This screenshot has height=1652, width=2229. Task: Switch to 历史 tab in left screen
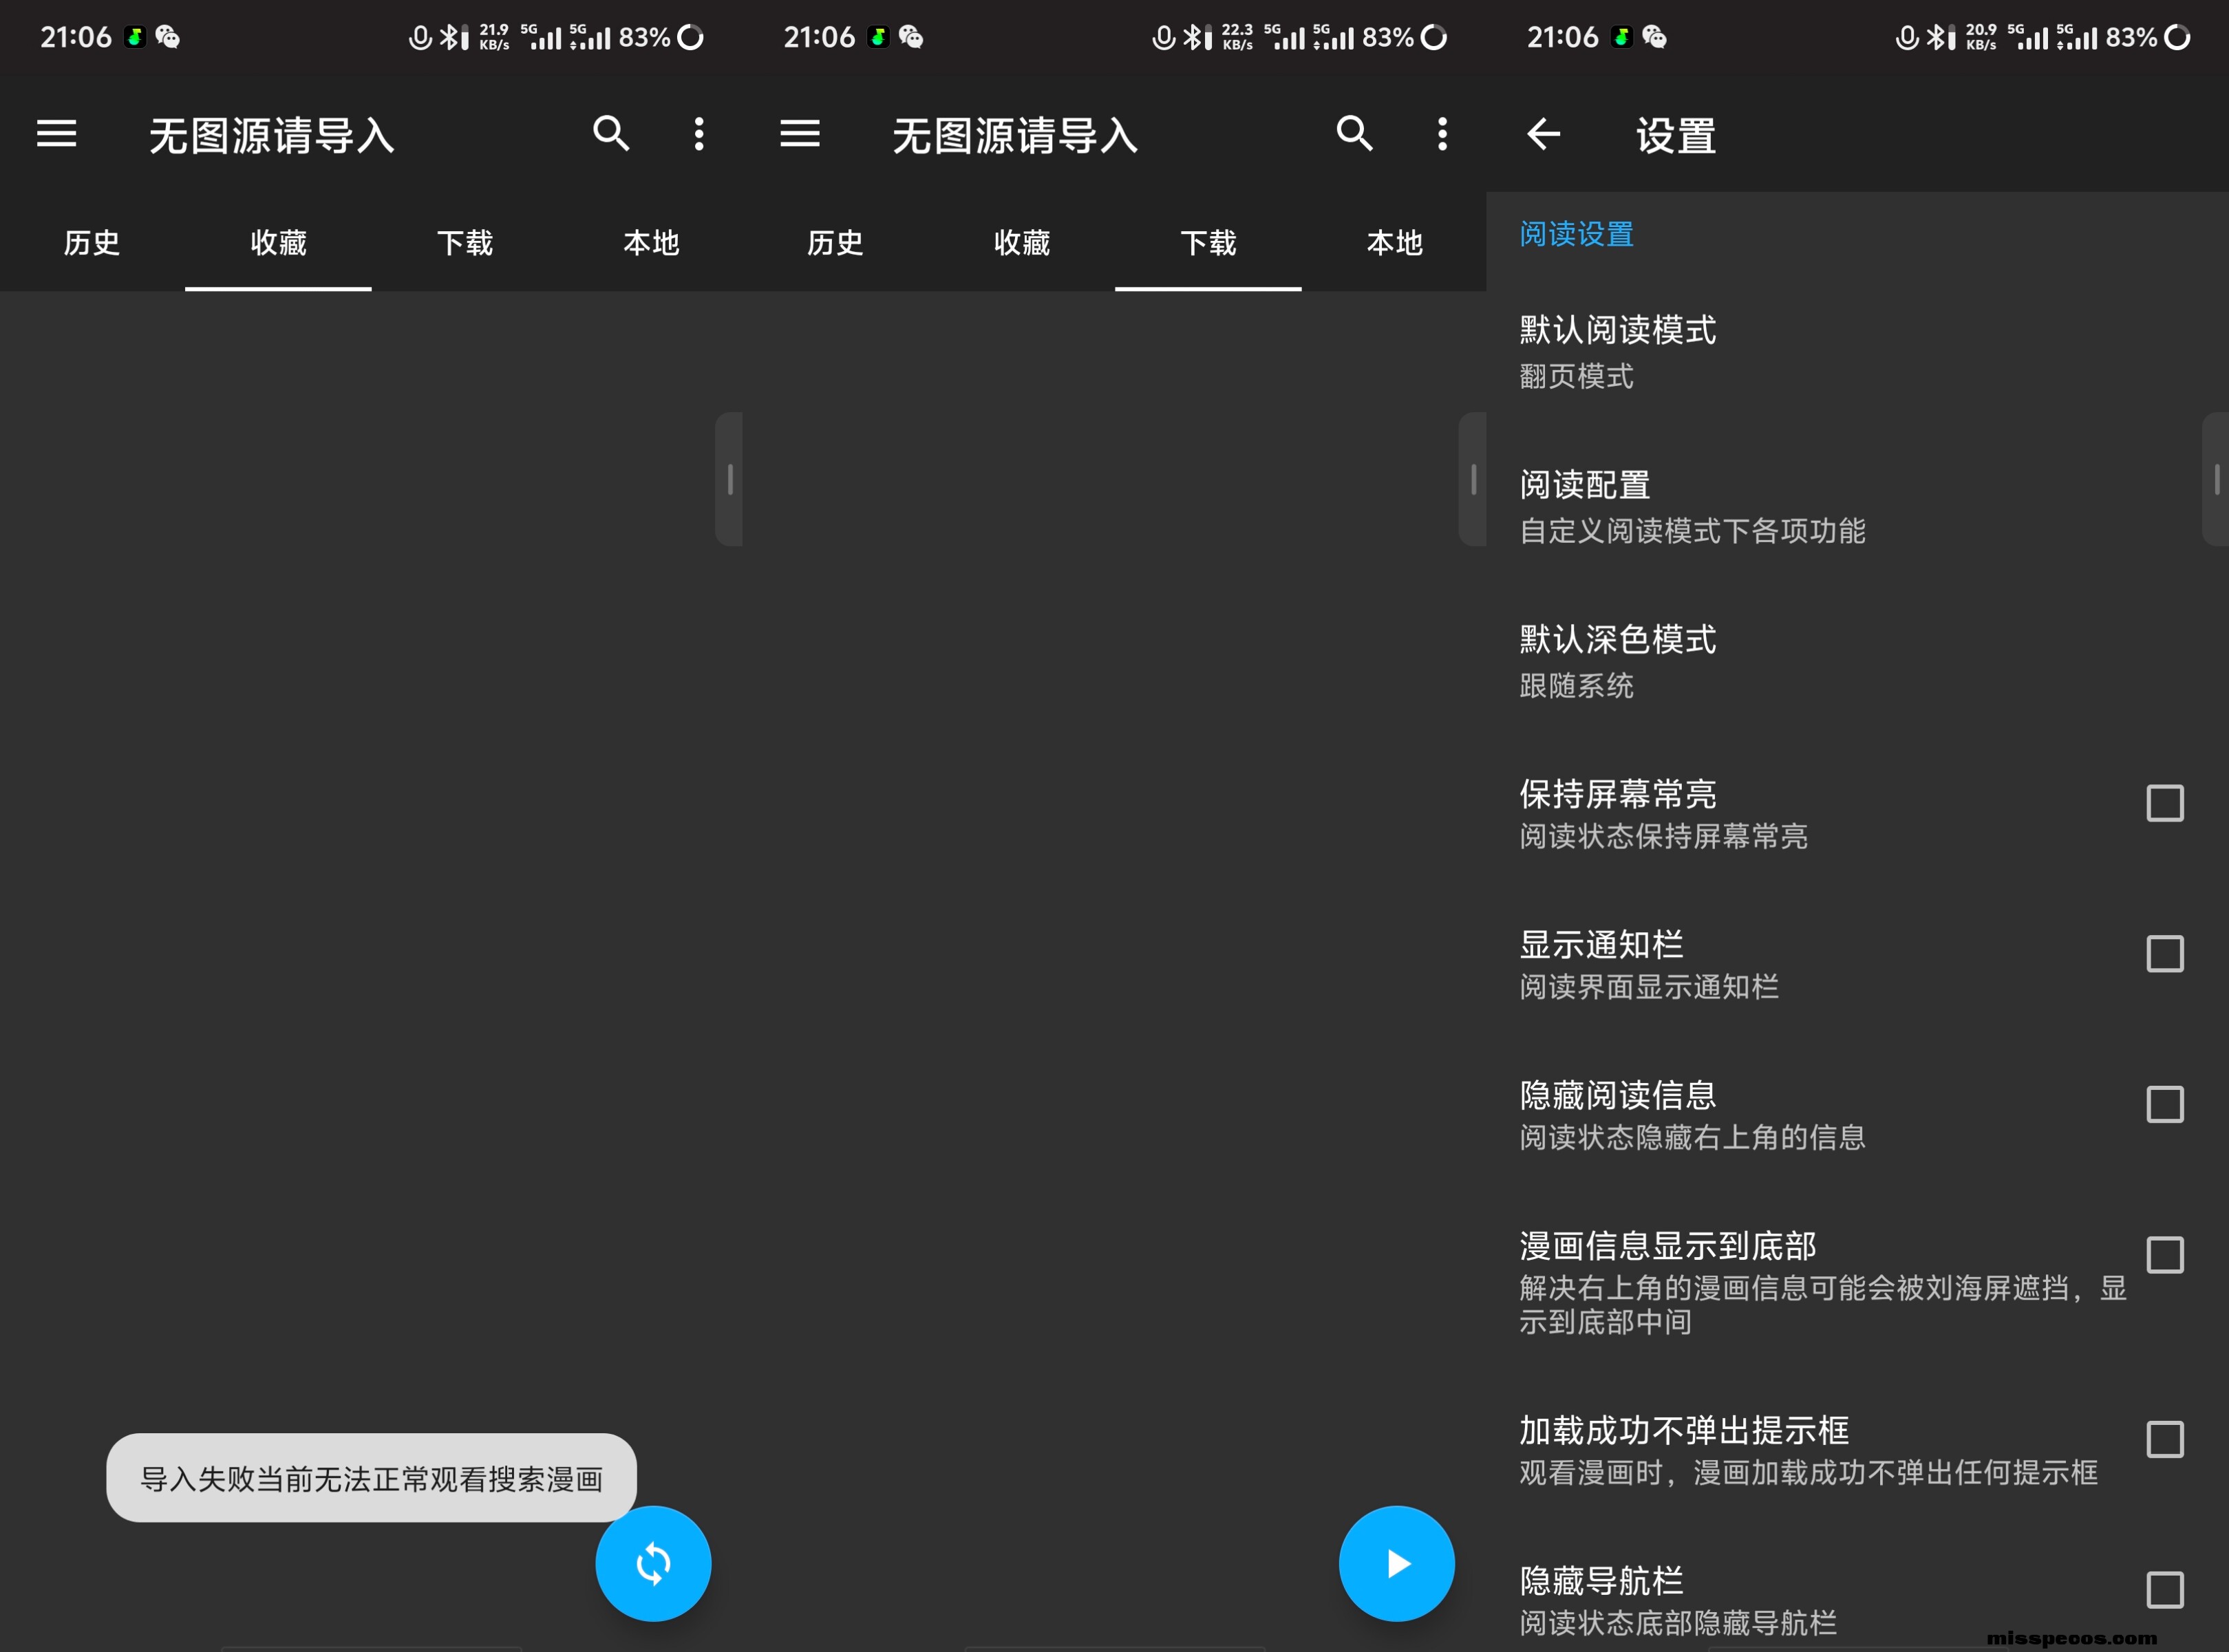(x=92, y=243)
